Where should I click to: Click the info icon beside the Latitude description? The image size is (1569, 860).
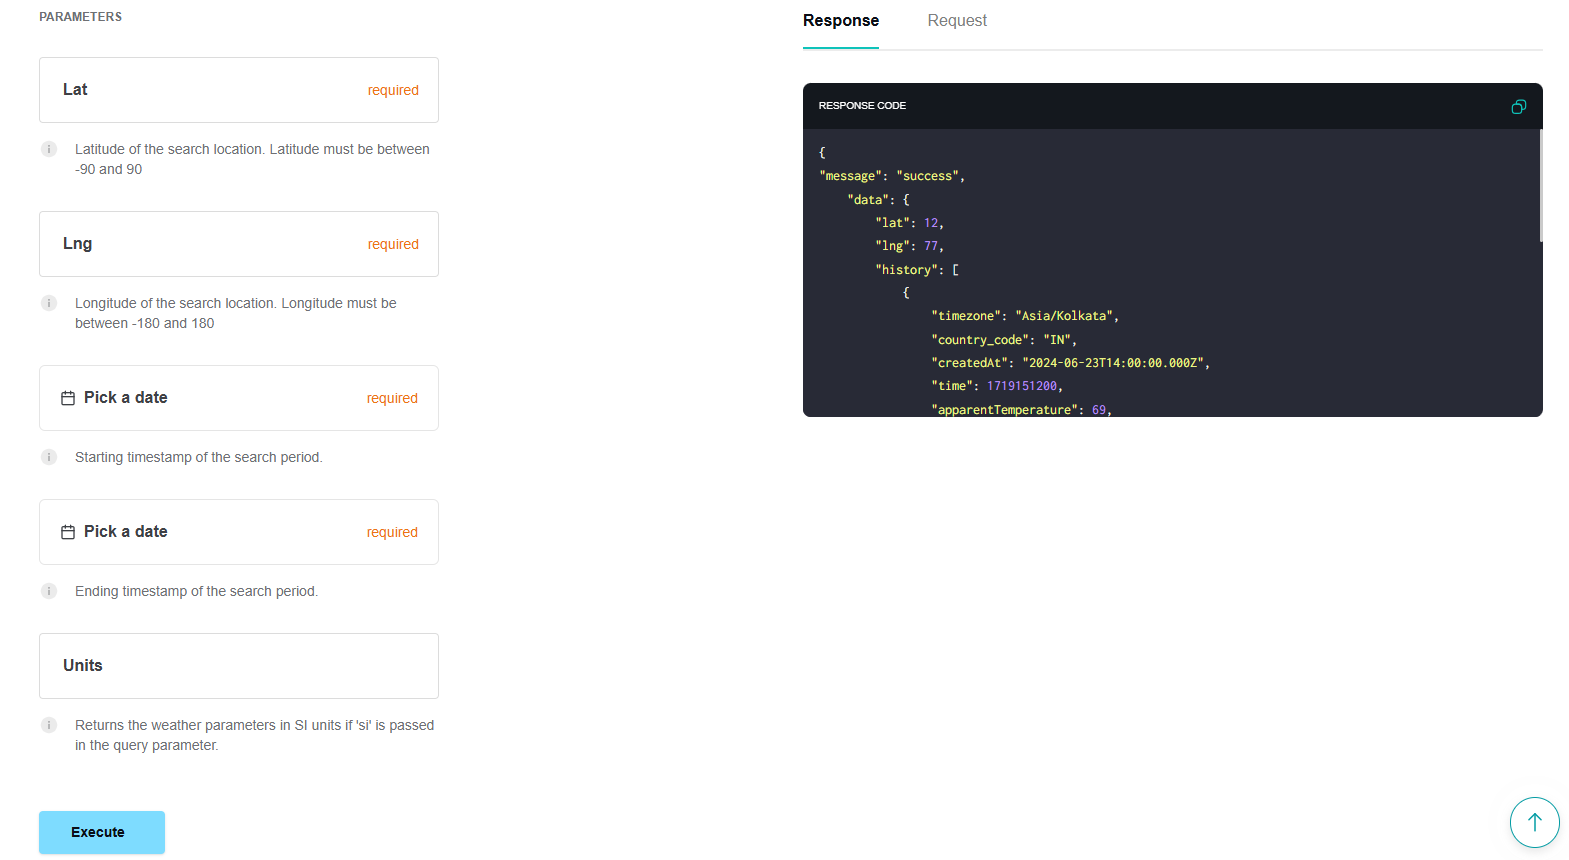[x=49, y=149]
